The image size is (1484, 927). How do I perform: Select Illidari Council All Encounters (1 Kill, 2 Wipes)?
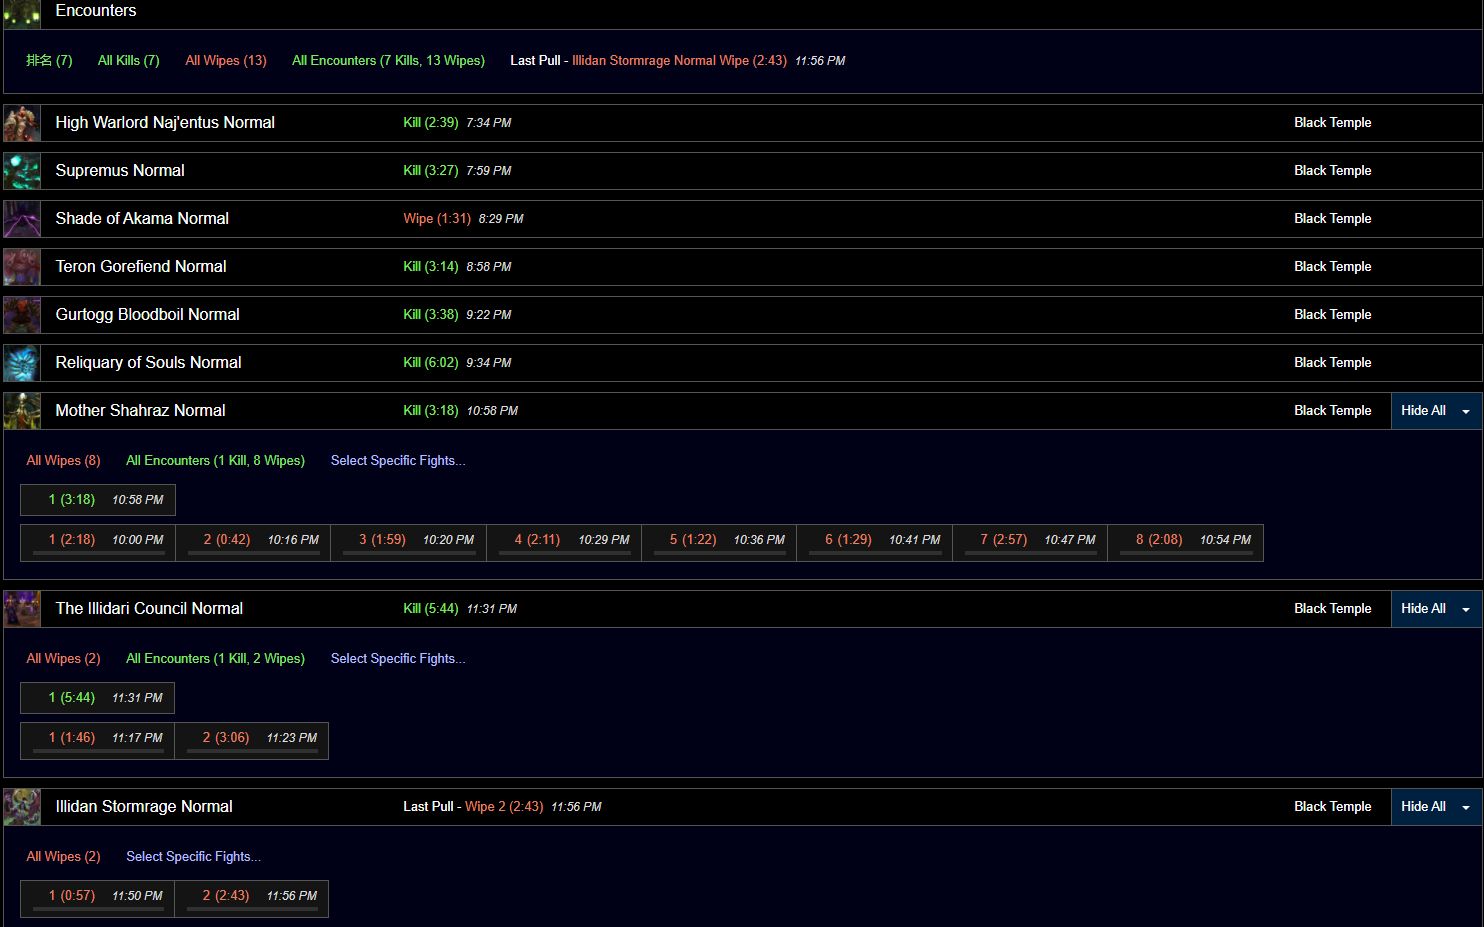pyautogui.click(x=215, y=658)
